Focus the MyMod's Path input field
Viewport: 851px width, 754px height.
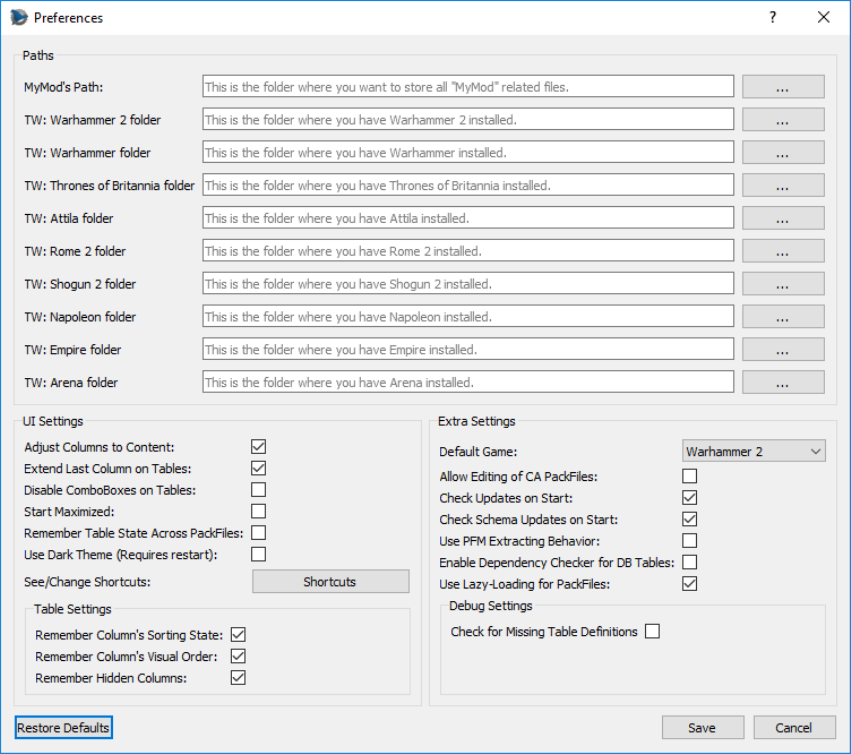tap(468, 87)
